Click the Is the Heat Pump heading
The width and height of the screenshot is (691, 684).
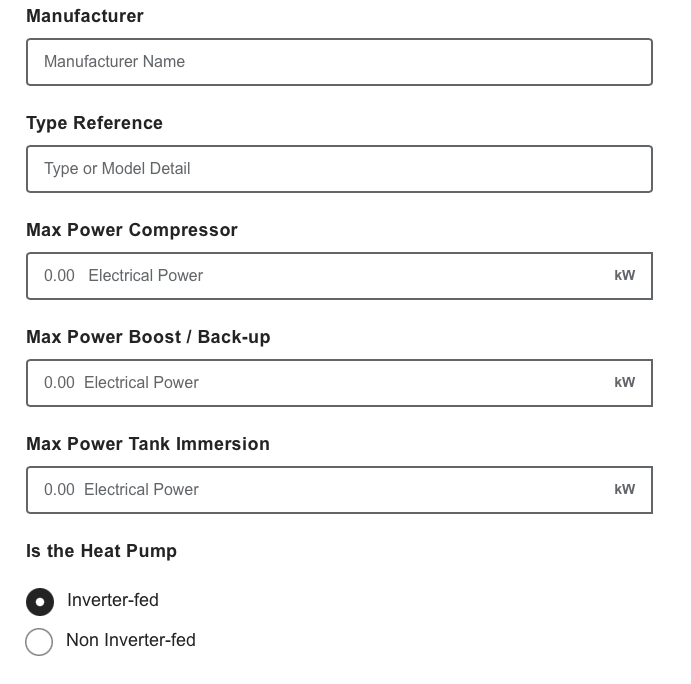coord(101,551)
